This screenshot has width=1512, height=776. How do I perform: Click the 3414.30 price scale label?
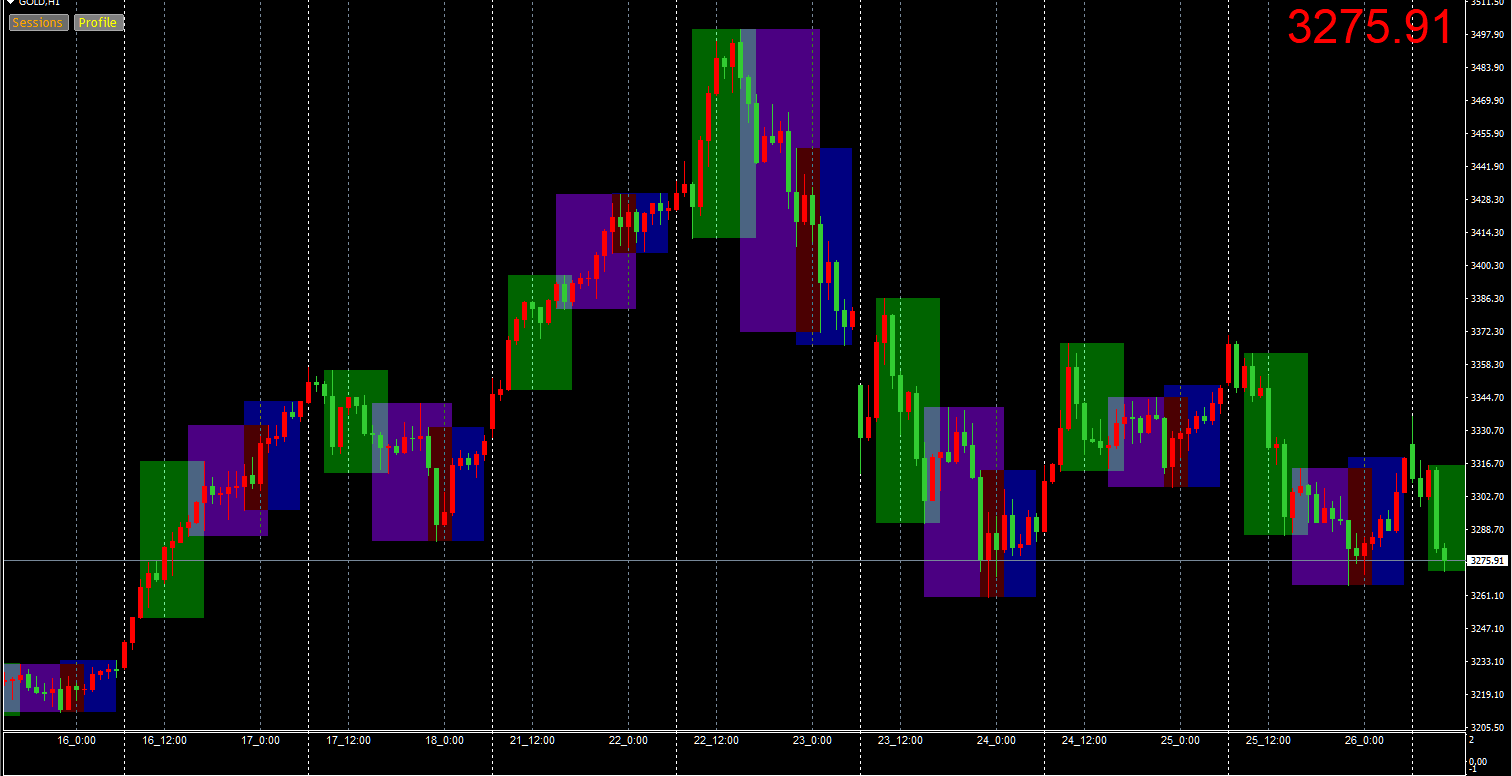click(1489, 233)
